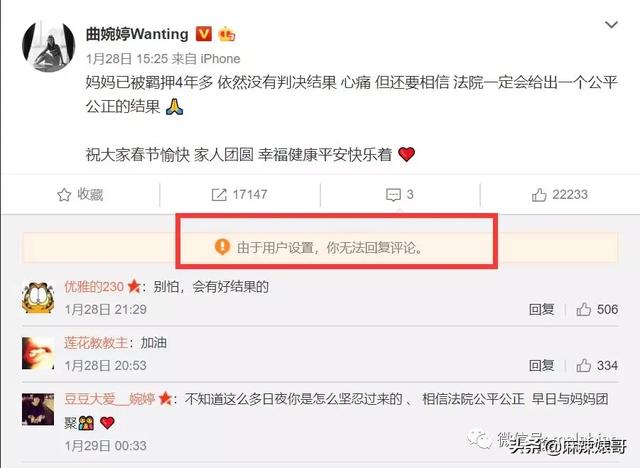The height and width of the screenshot is (468, 640).
Task: Open the post options chevron dropdown
Action: (x=611, y=25)
